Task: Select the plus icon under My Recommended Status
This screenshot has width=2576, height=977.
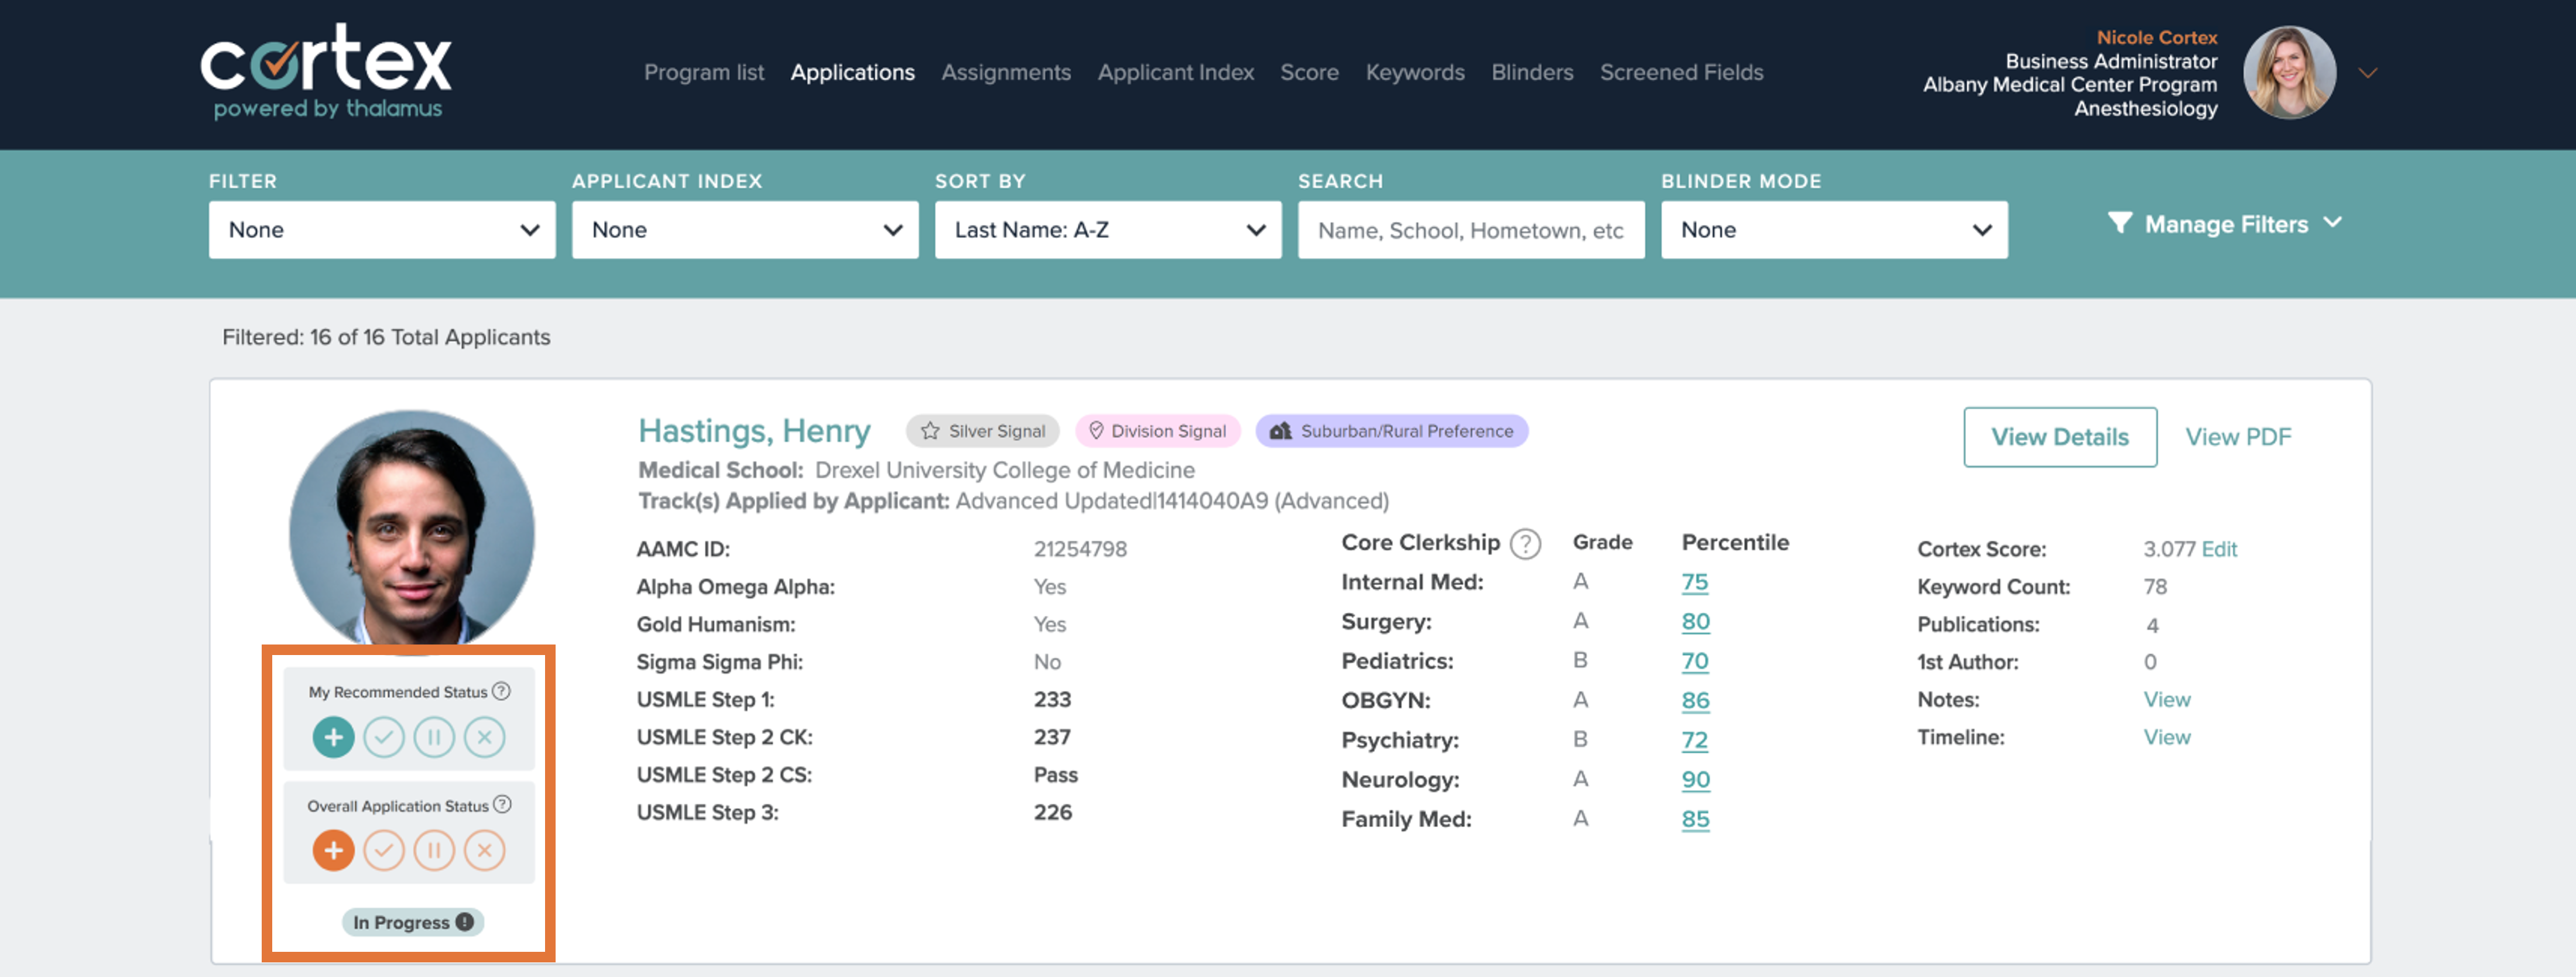Action: [333, 737]
